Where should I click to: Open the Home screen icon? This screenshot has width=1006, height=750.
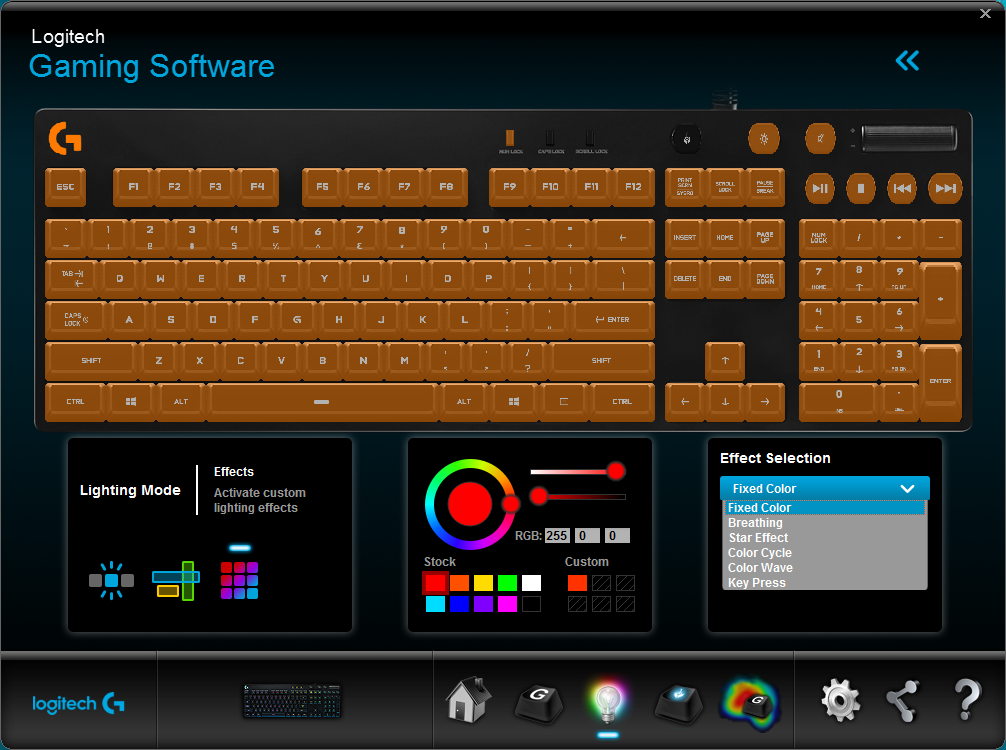click(468, 701)
